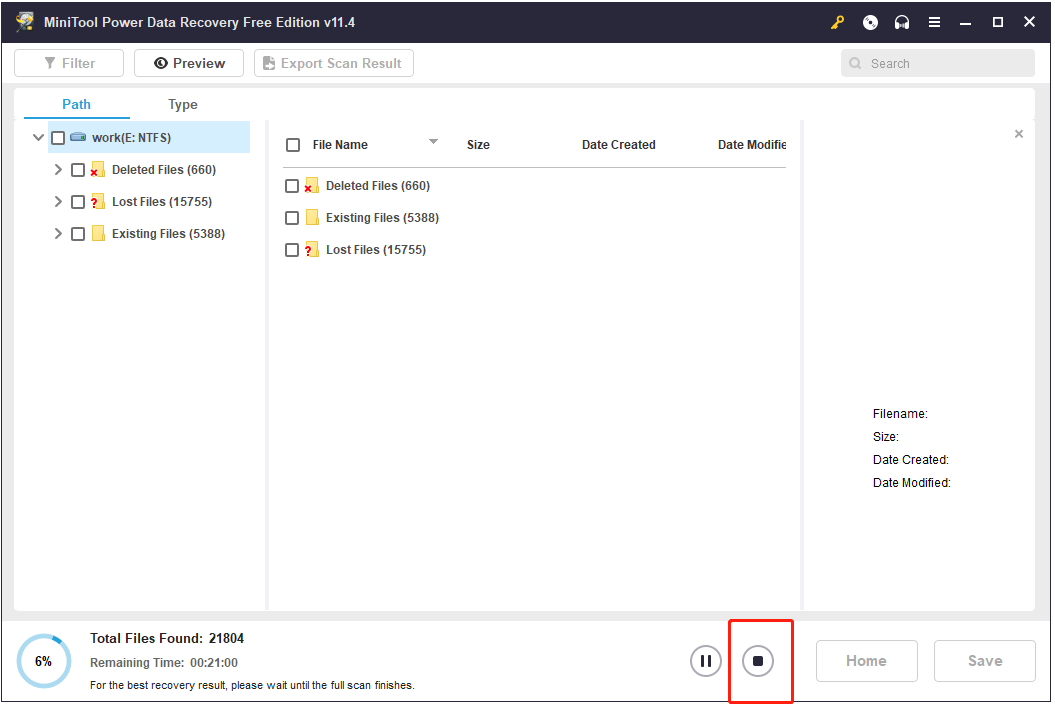This screenshot has height=705, width=1055.
Task: Check Lost Files (15755) in file list
Action: [292, 250]
